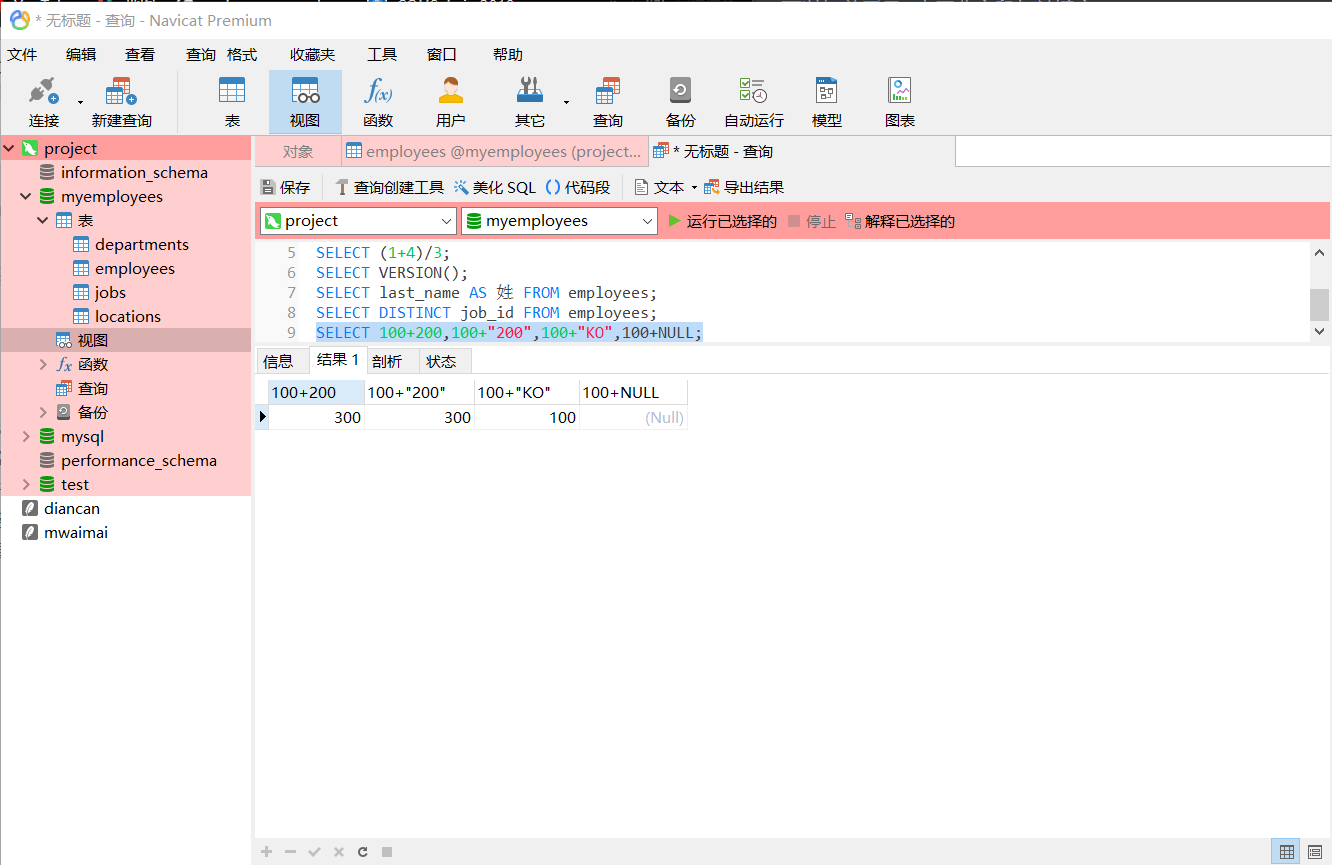Expand the 函数 functions node
The image size is (1332, 865).
pyautogui.click(x=43, y=364)
